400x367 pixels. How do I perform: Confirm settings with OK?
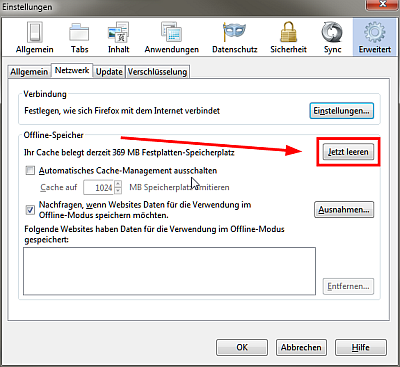242,348
